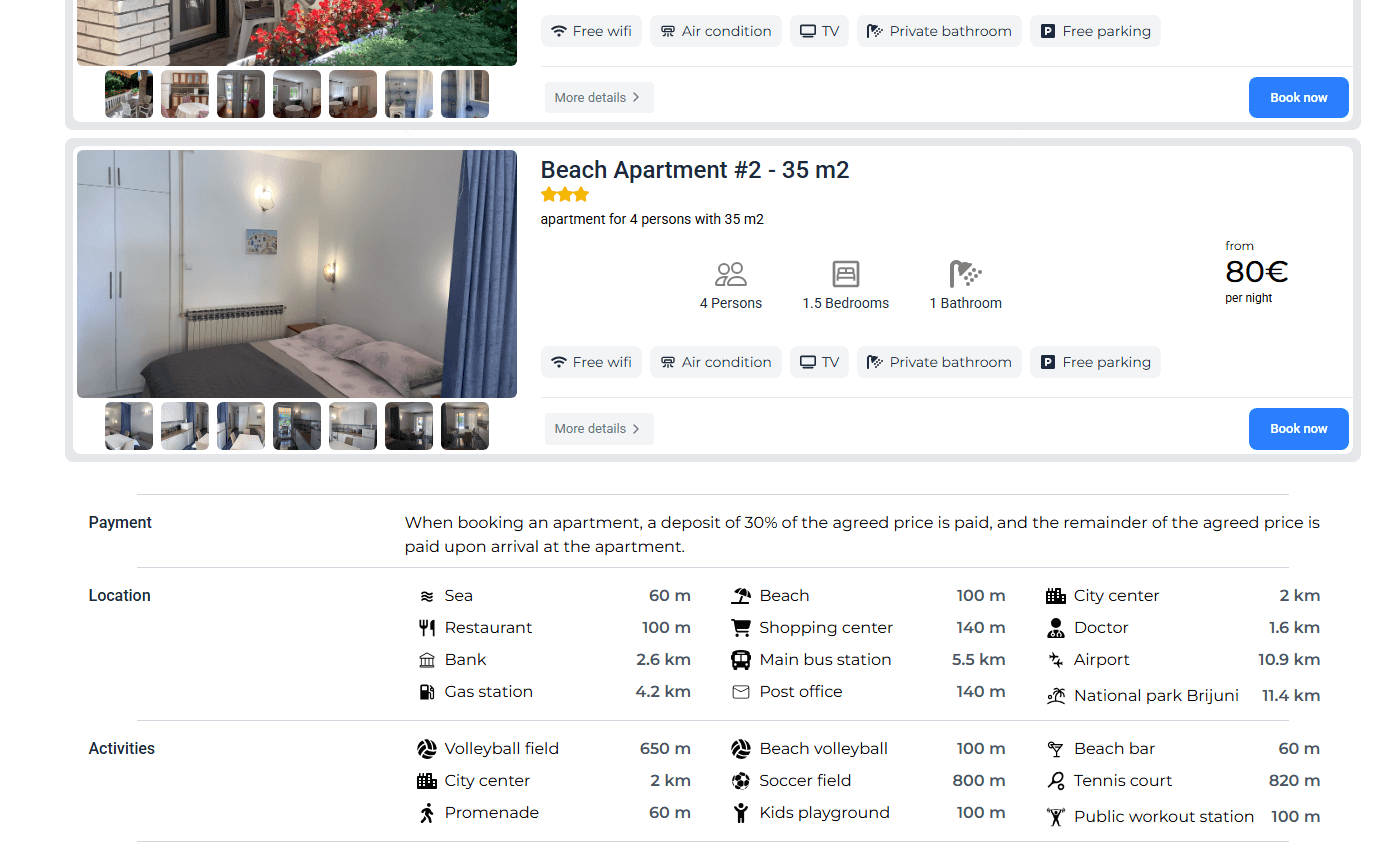1397x859 pixels.
Task: Click the Shopping center cart icon
Action: 740,628
